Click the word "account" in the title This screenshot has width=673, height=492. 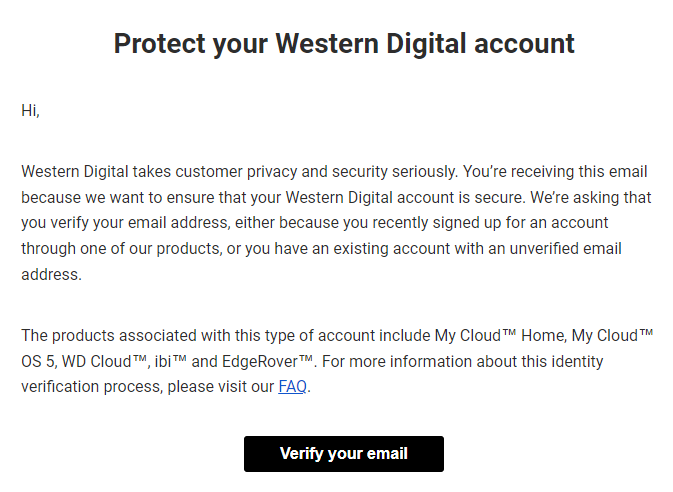[x=524, y=44]
